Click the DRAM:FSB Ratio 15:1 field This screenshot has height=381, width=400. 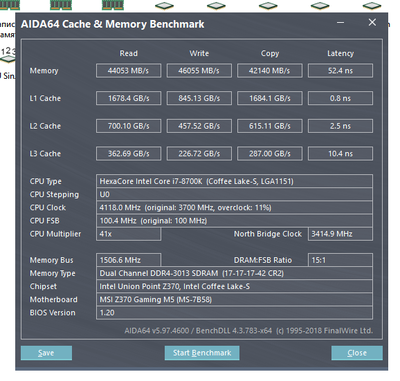pos(340,260)
